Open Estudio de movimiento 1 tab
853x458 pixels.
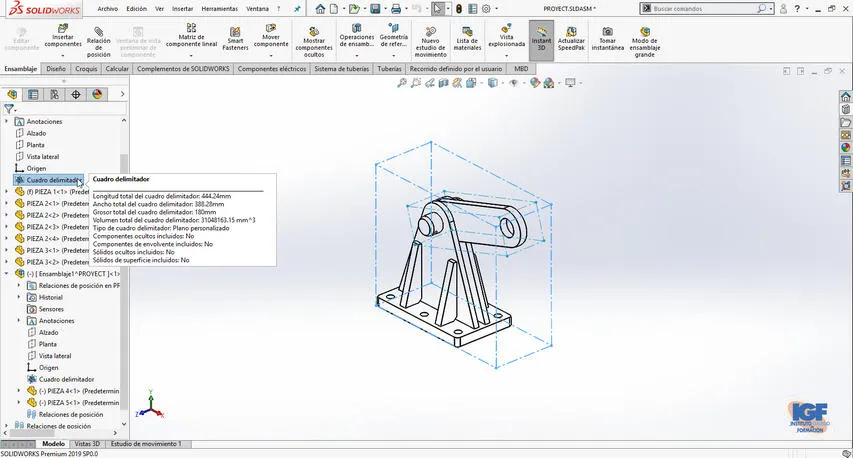[x=146, y=444]
